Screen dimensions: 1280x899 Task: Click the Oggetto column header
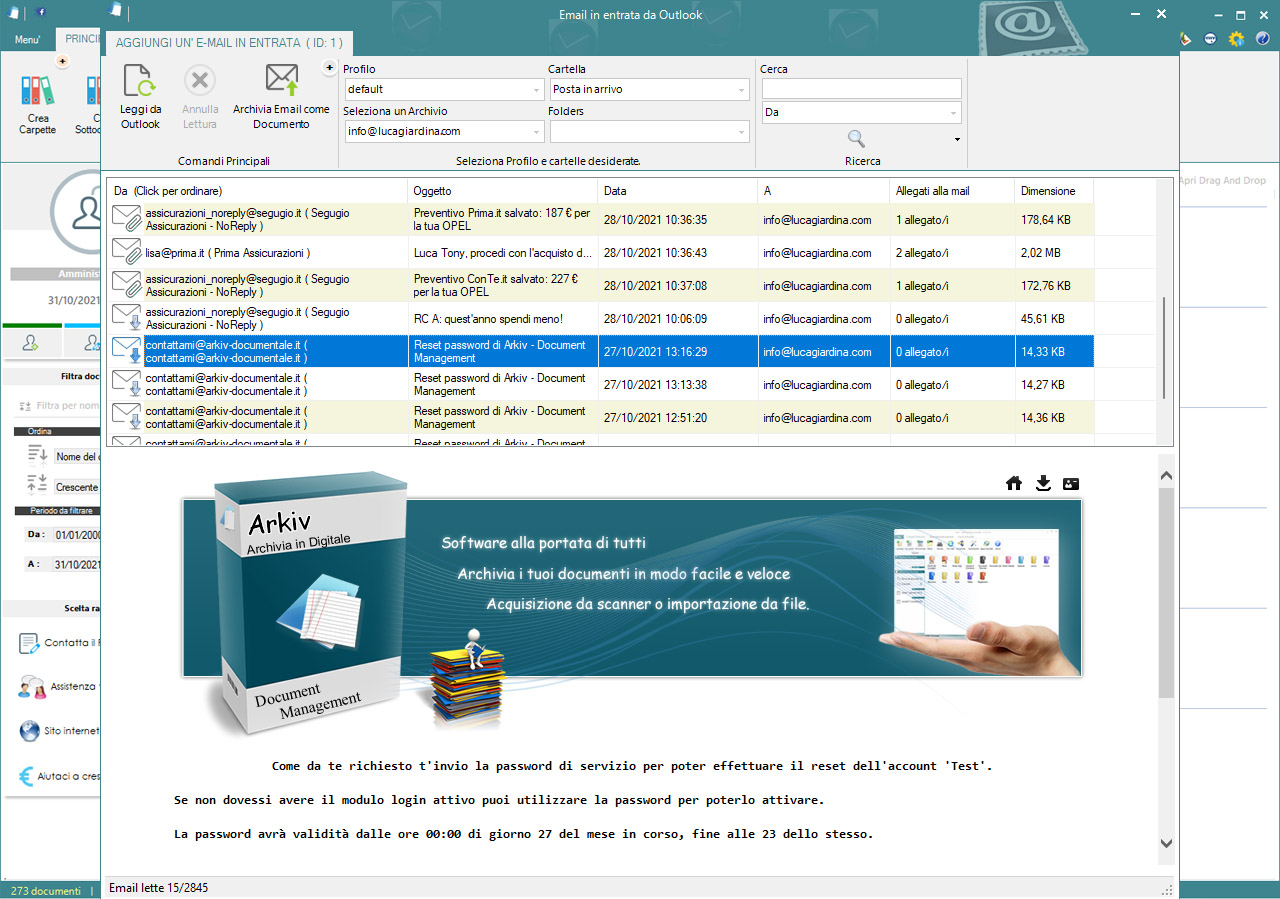pyautogui.click(x=503, y=191)
